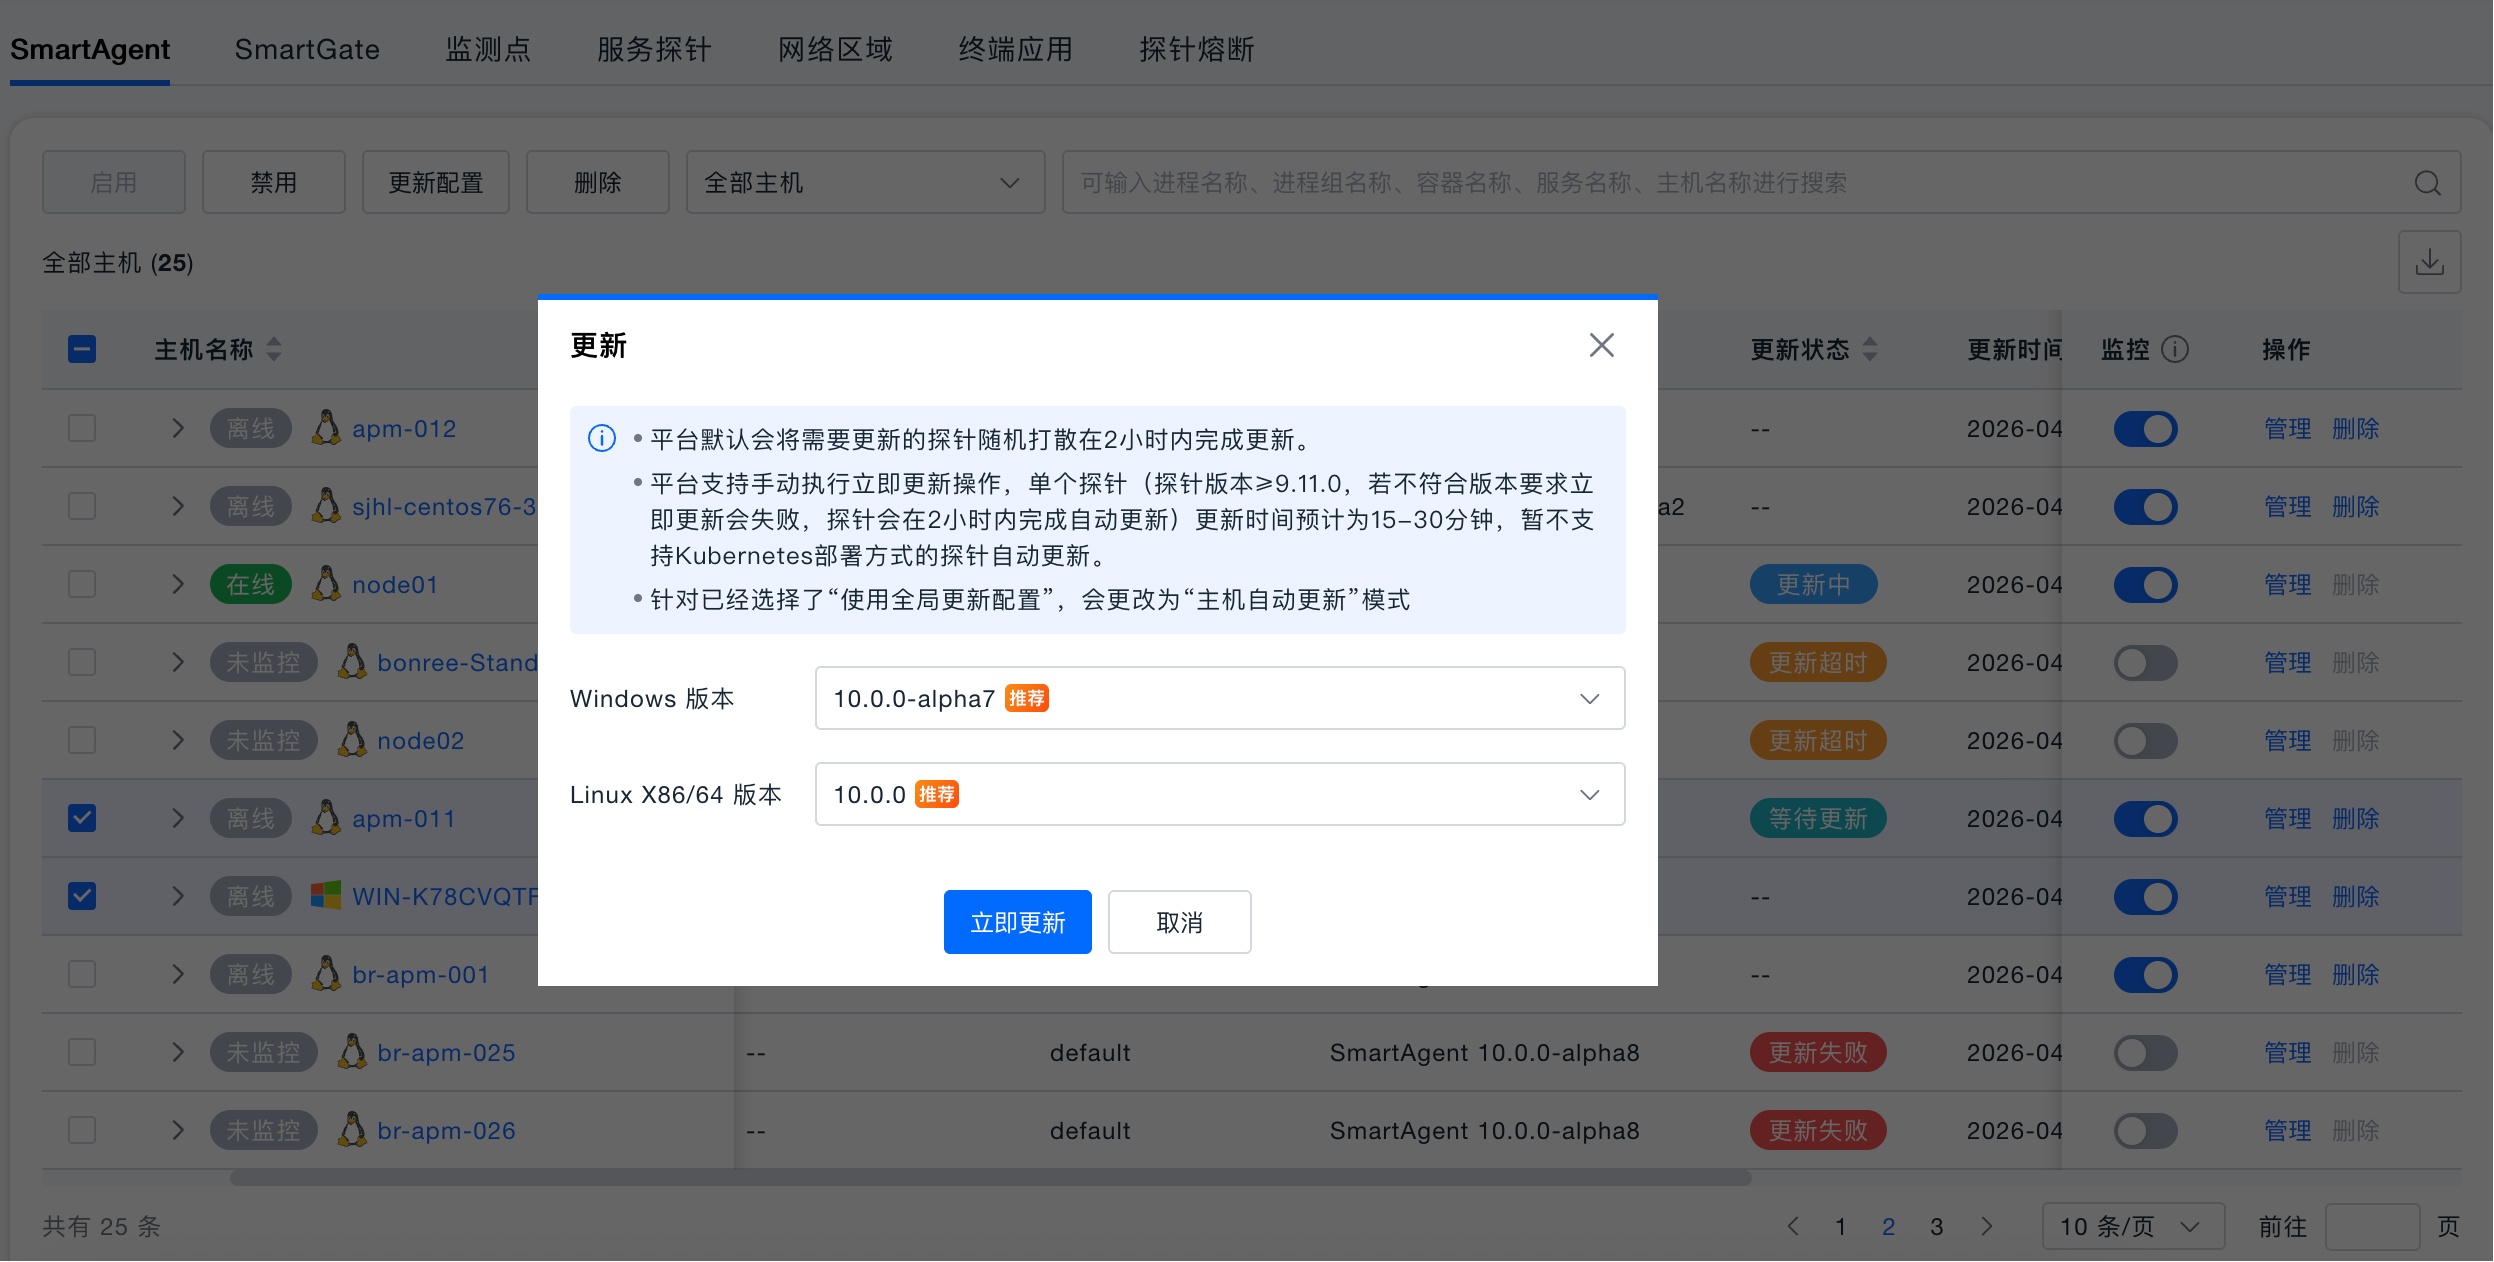
Task: Sort by 主机名称 sort arrows
Action: [274, 349]
